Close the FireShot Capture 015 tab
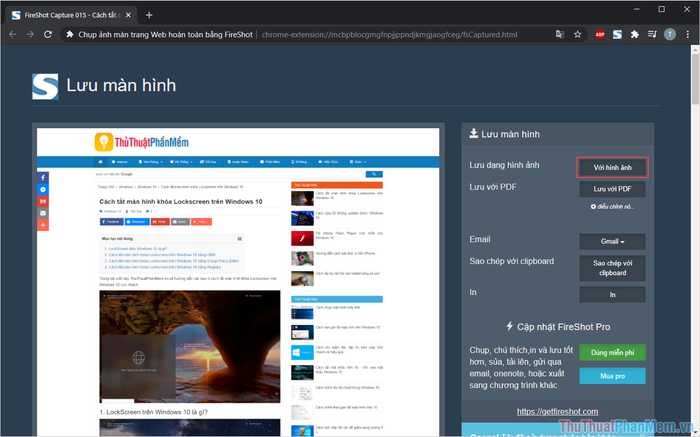Screen dimensions: 700x437 [x=128, y=15]
